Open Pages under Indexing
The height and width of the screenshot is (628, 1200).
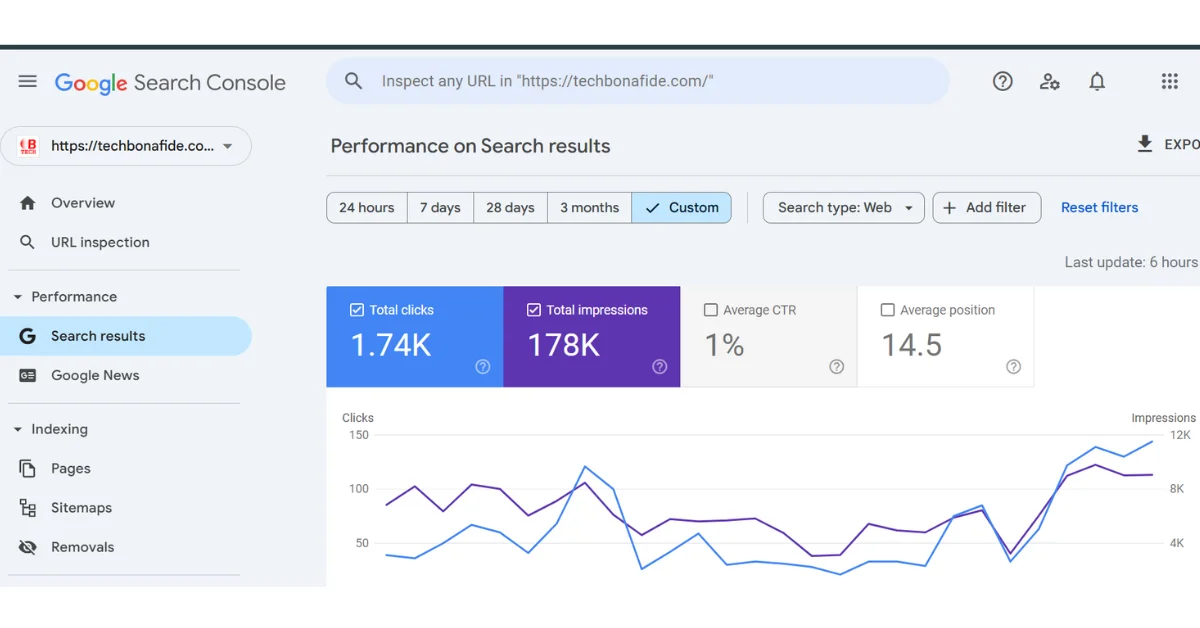click(x=126, y=469)
